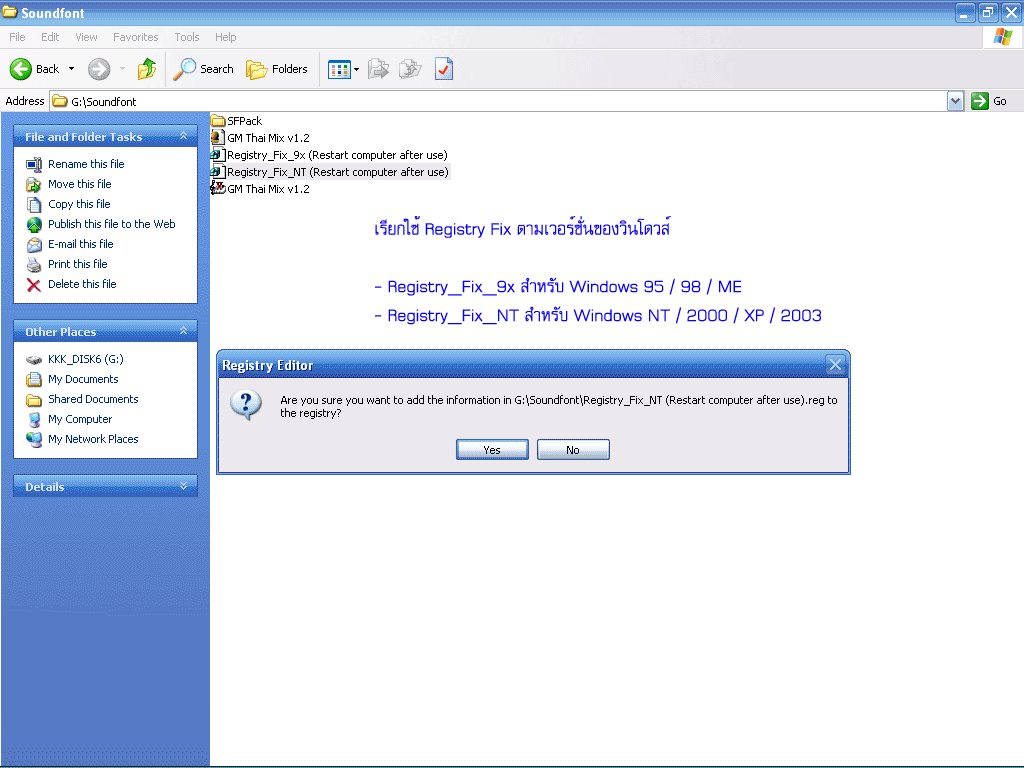Open My Network Places link
Viewport: 1024px width, 768px height.
pos(93,440)
